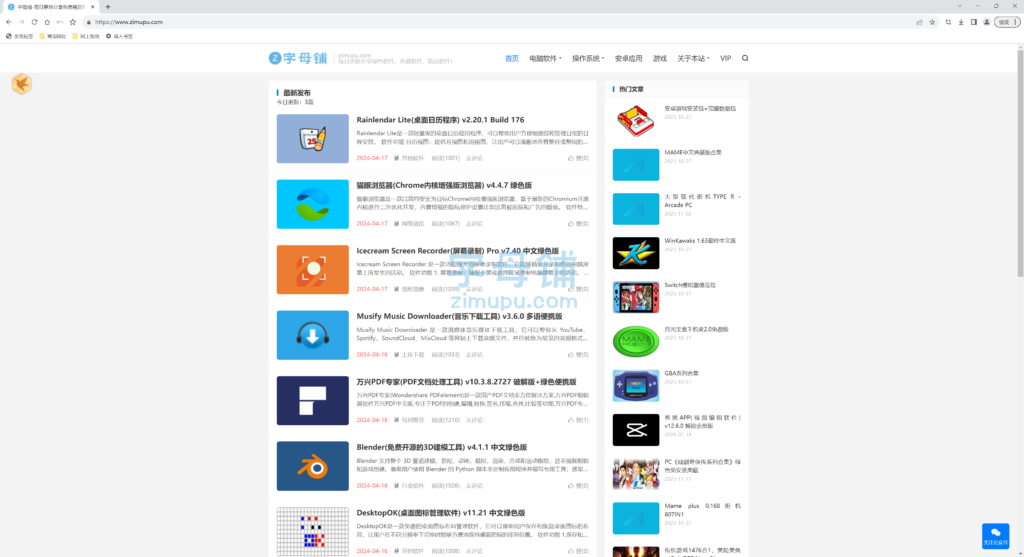Screen dimensions: 1024x557
Task: Expand the 关于本站 dropdown menu
Action: point(693,58)
